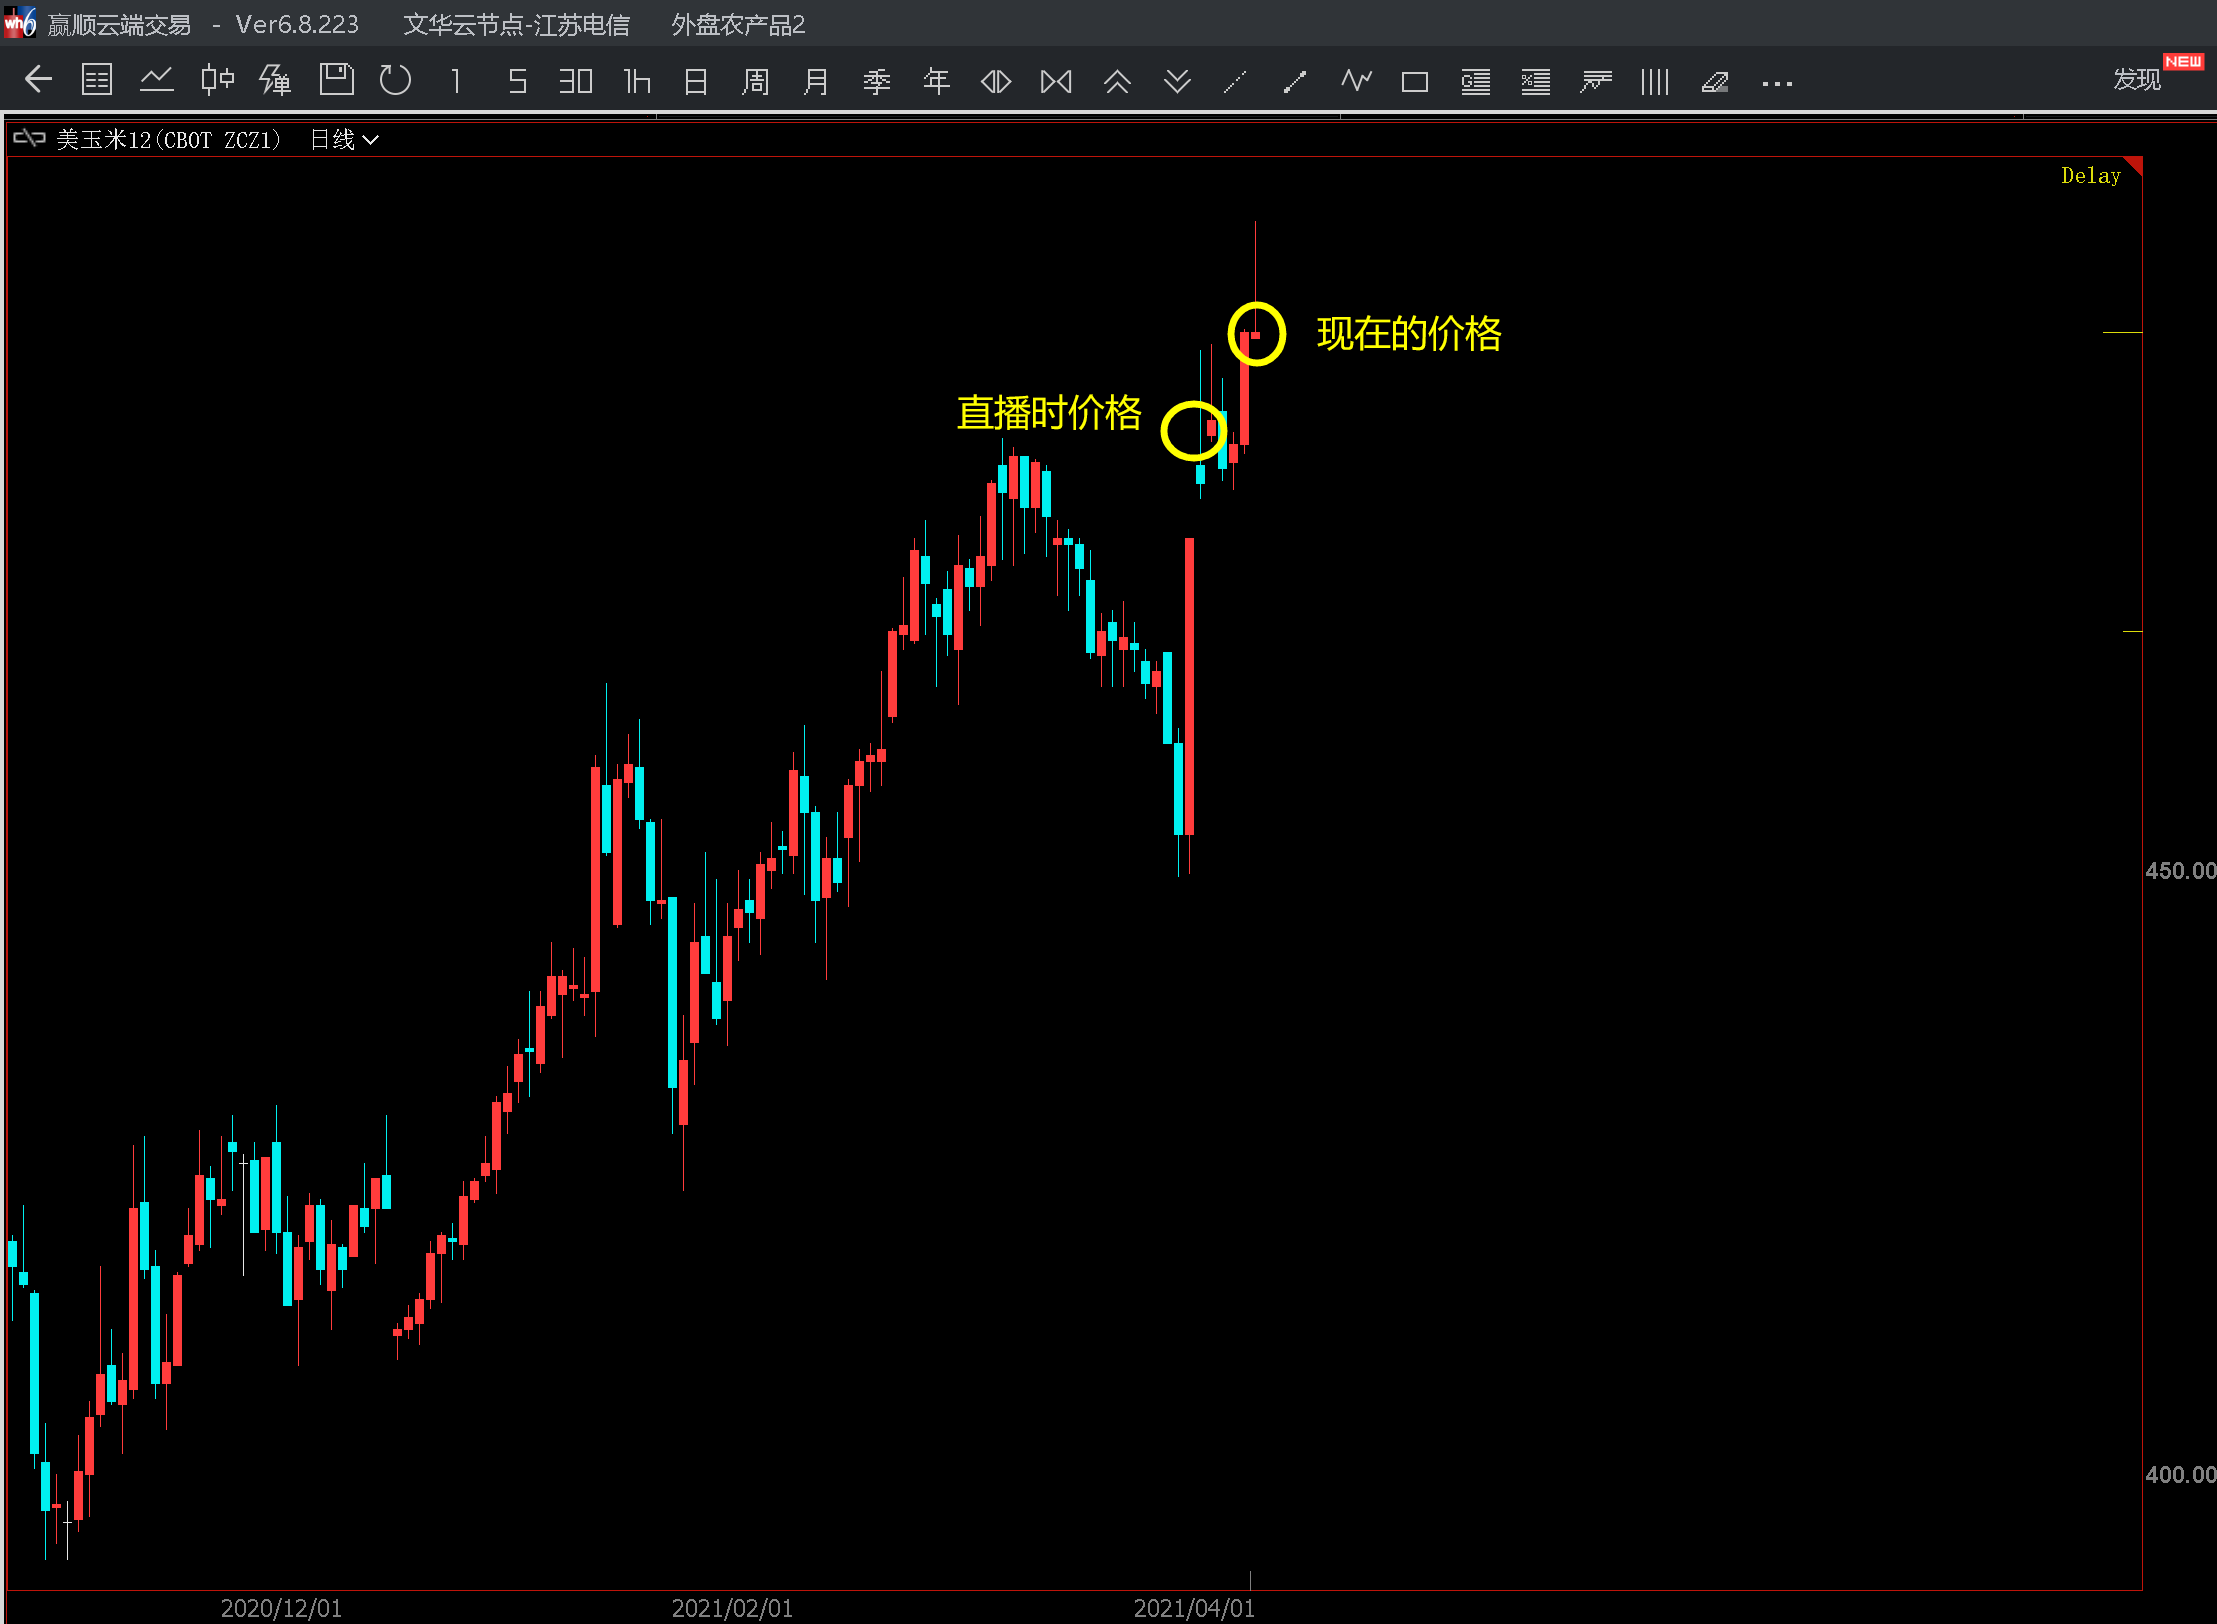Screen dimensions: 2217x1624
Task: Select the rectangle drawing tool
Action: [x=1414, y=81]
